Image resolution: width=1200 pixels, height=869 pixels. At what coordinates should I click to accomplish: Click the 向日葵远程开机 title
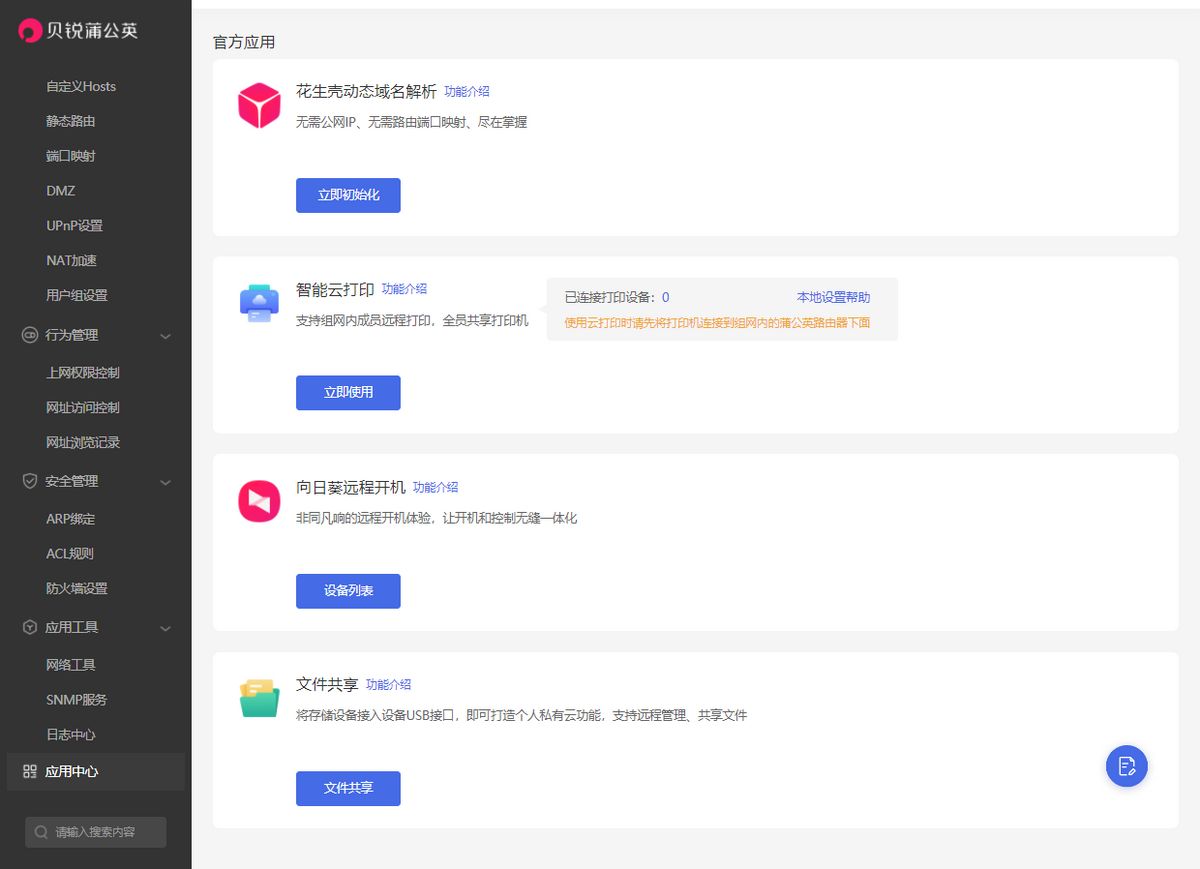351,487
